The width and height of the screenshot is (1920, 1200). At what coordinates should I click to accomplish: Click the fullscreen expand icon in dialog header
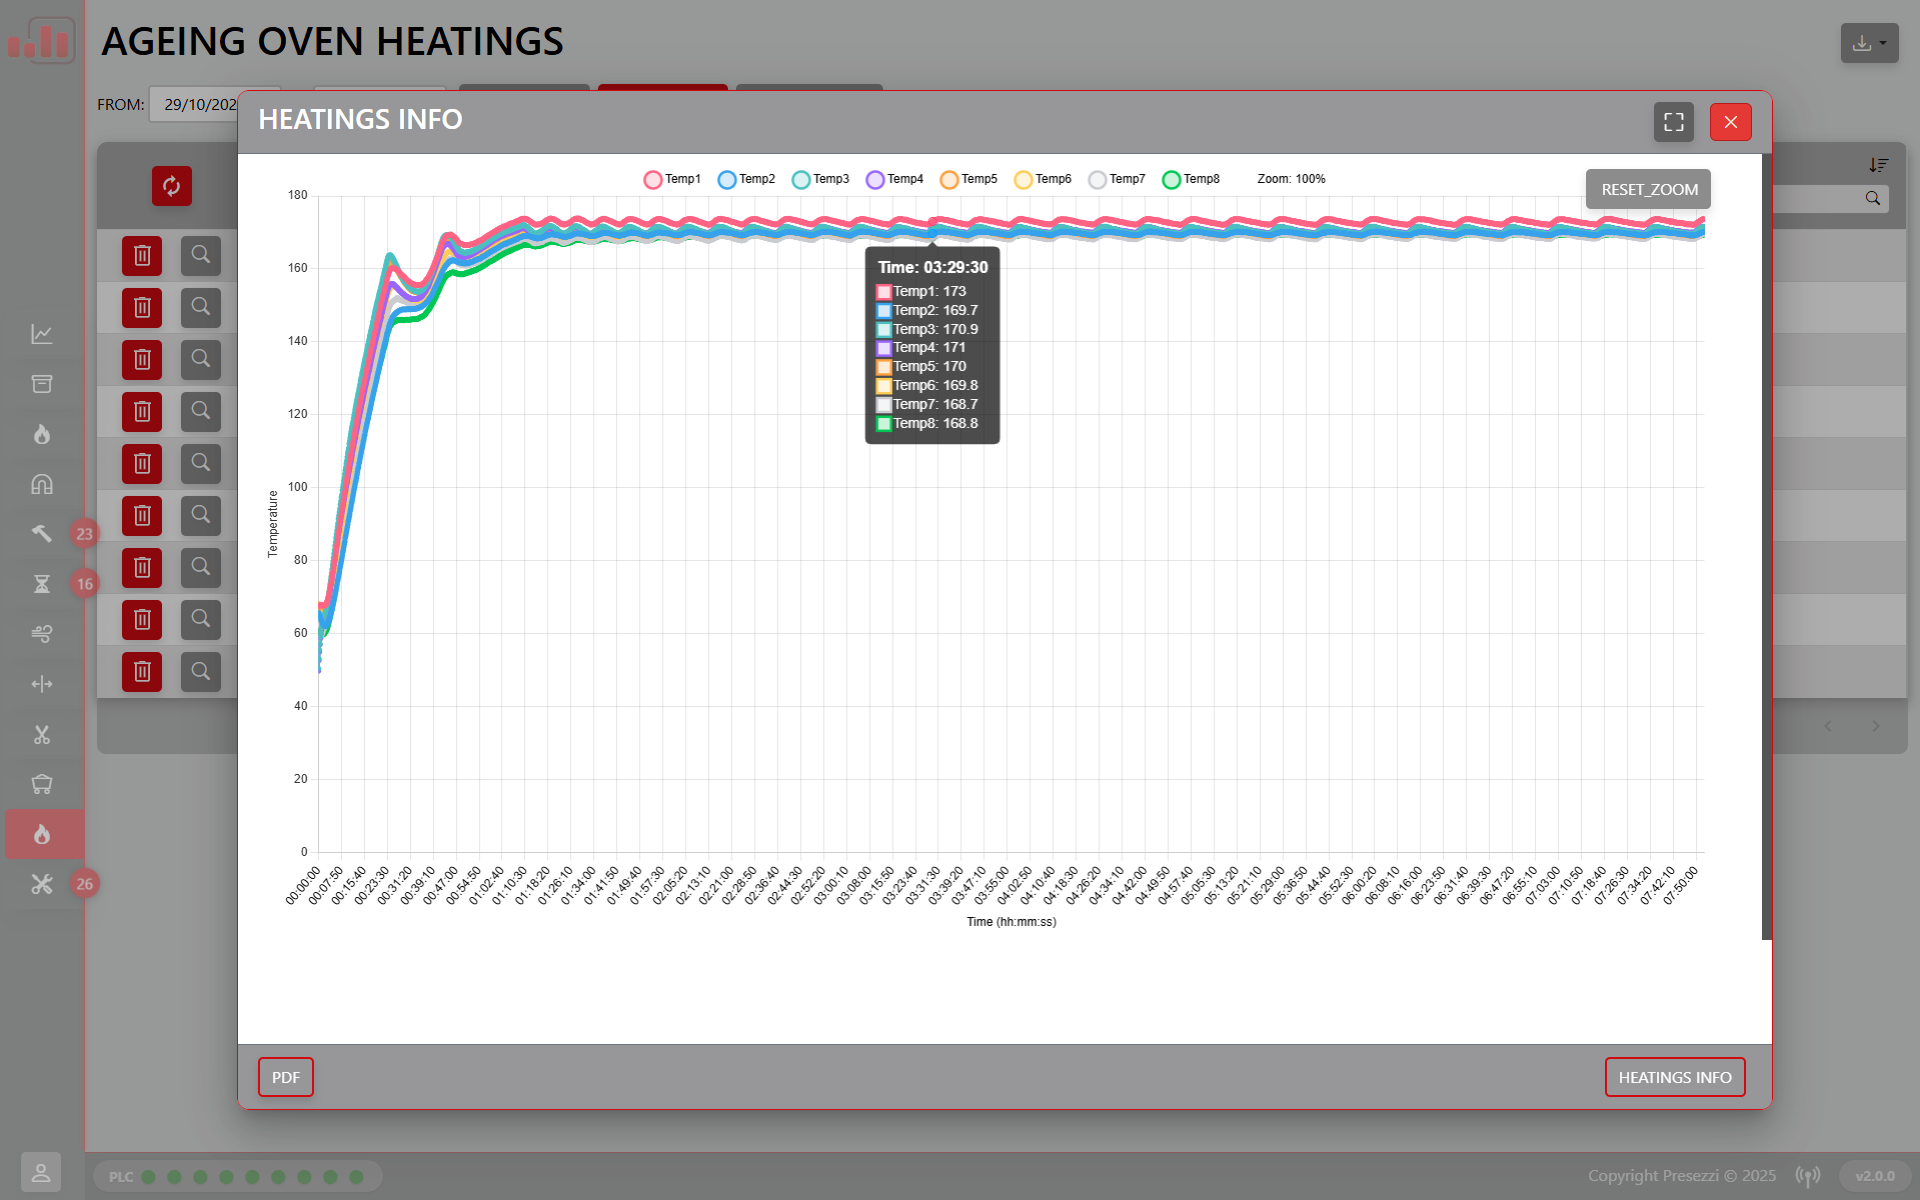pyautogui.click(x=1673, y=122)
